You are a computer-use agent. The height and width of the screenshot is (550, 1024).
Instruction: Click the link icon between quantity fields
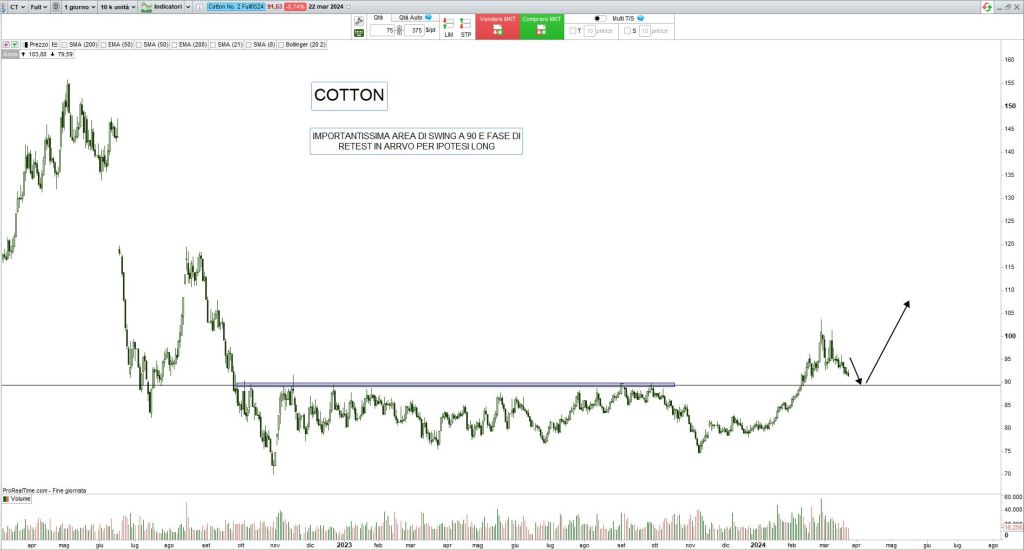click(399, 31)
